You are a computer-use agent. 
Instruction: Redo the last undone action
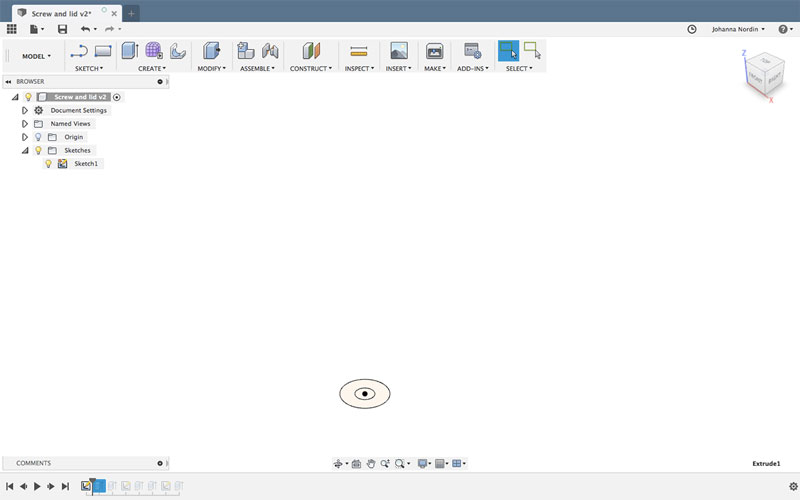pyautogui.click(x=109, y=29)
